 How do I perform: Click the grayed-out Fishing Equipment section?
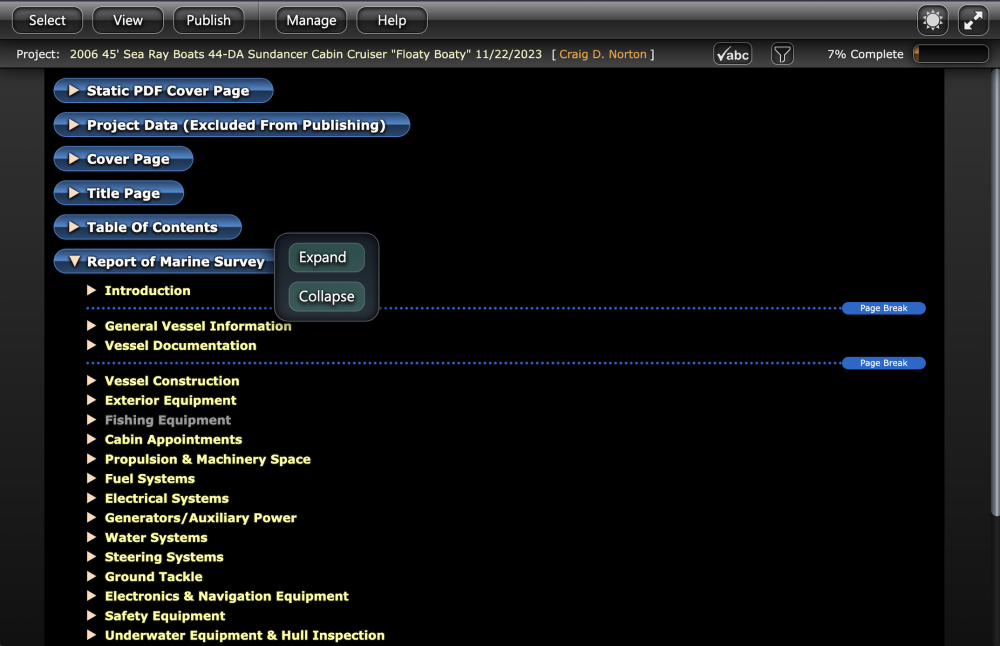[x=167, y=420]
